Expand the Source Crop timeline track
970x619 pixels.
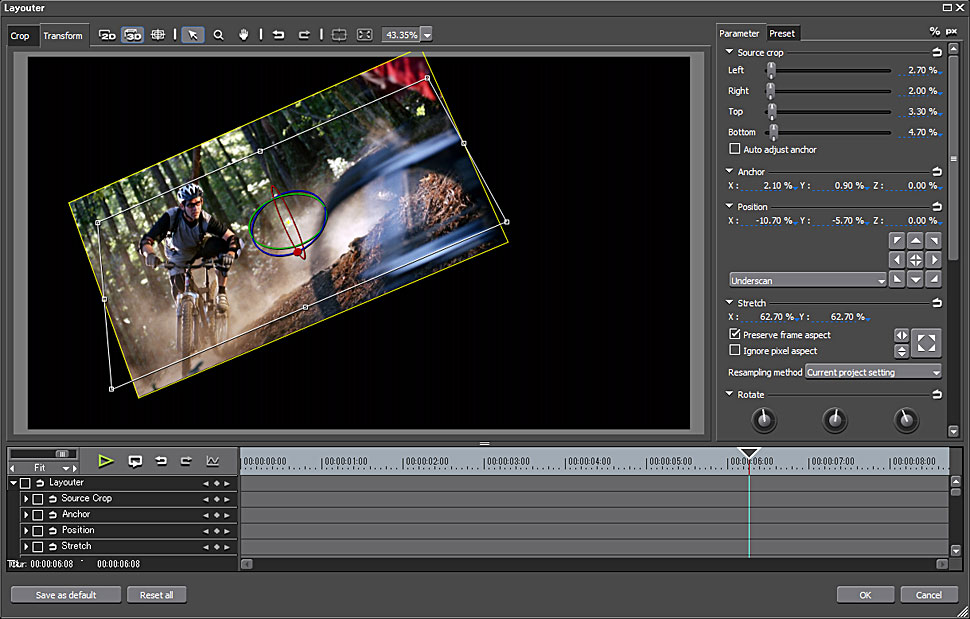26,498
